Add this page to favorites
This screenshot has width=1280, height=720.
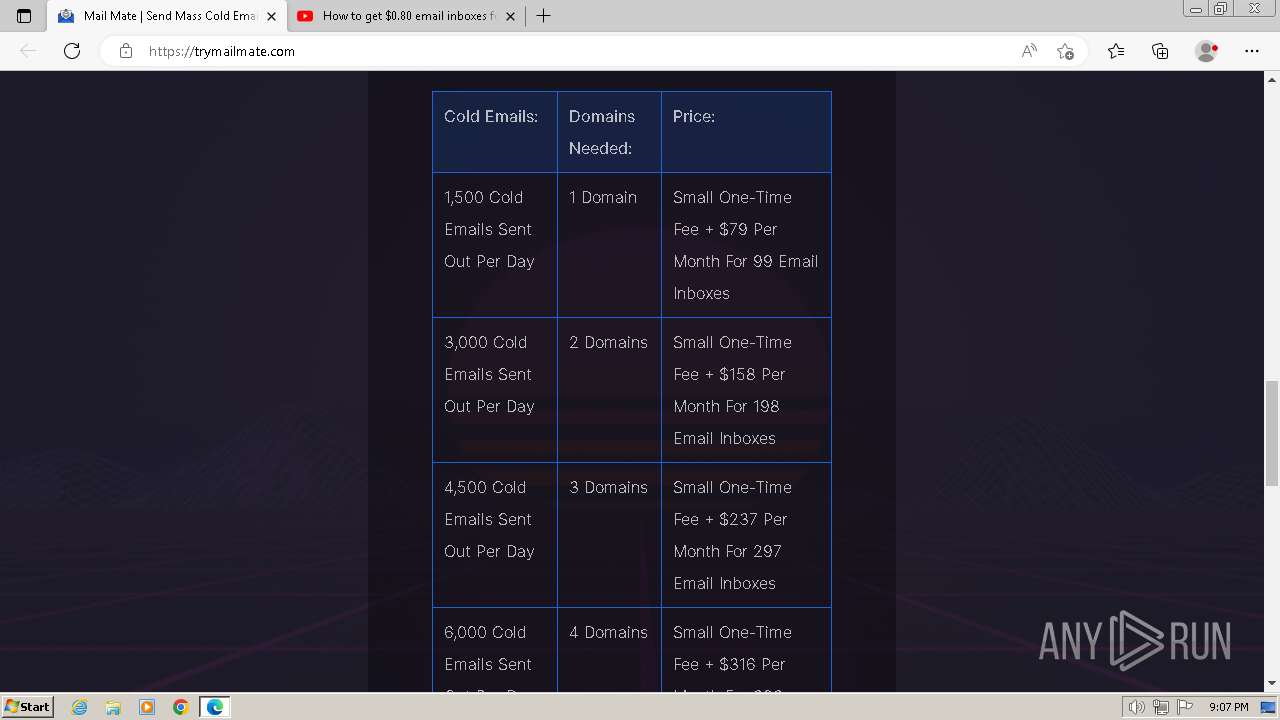(1065, 51)
